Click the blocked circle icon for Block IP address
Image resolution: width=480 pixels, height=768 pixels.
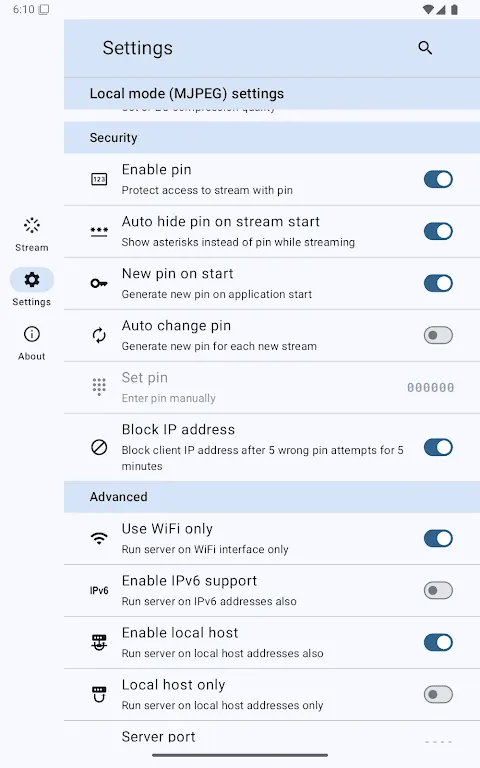tap(99, 447)
